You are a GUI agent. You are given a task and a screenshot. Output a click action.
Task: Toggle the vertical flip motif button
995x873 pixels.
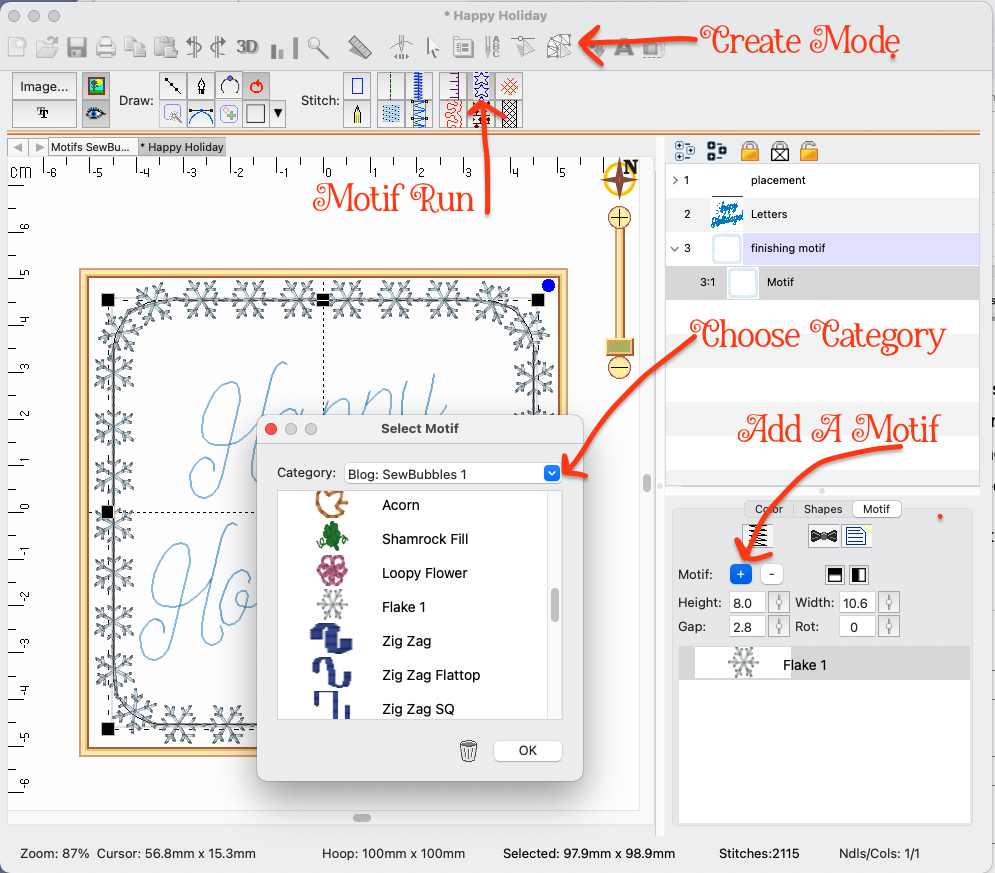point(835,574)
